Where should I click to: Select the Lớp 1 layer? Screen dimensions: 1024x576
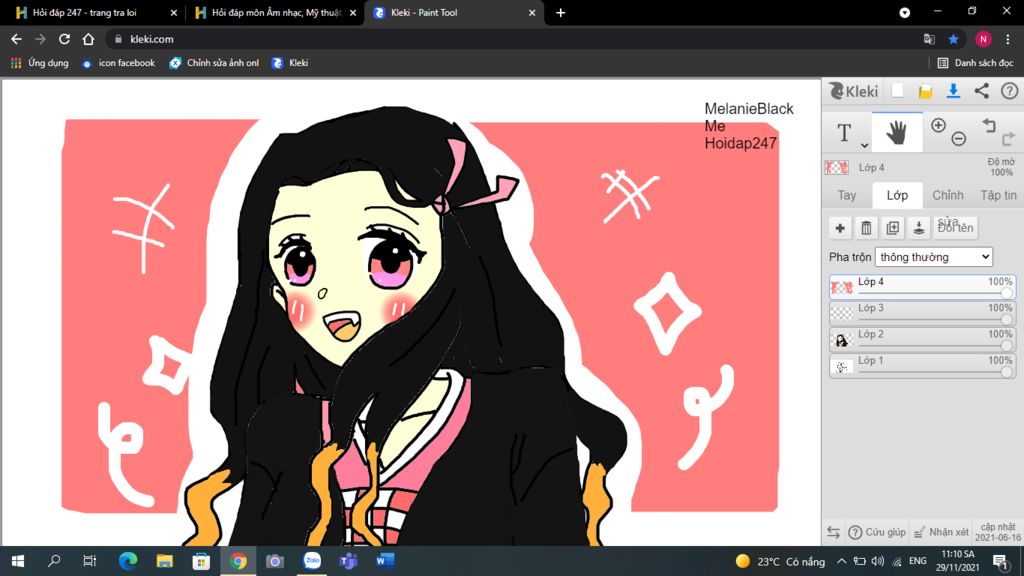pos(922,366)
